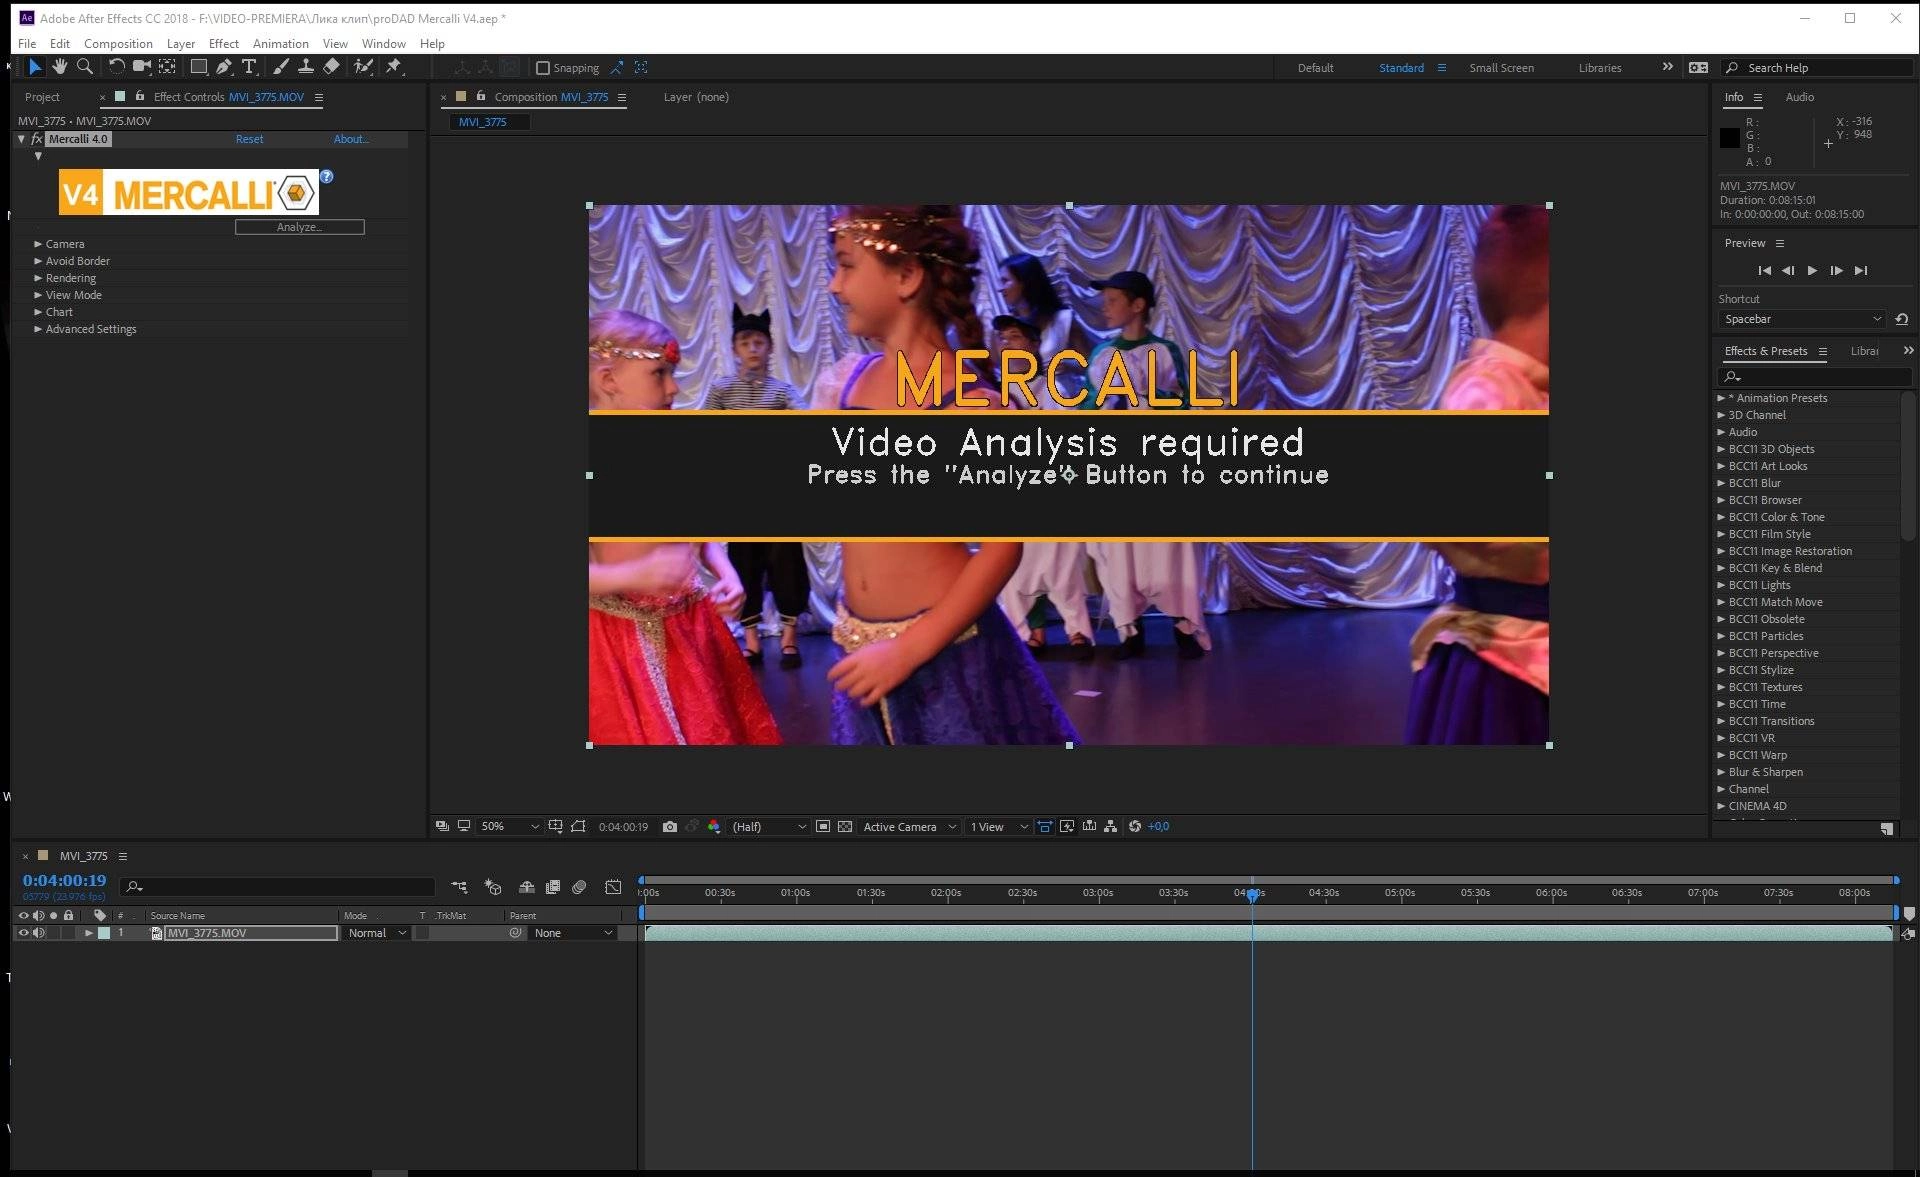The width and height of the screenshot is (1920, 1177).
Task: Click the Mercalli Reset link
Action: click(x=249, y=139)
